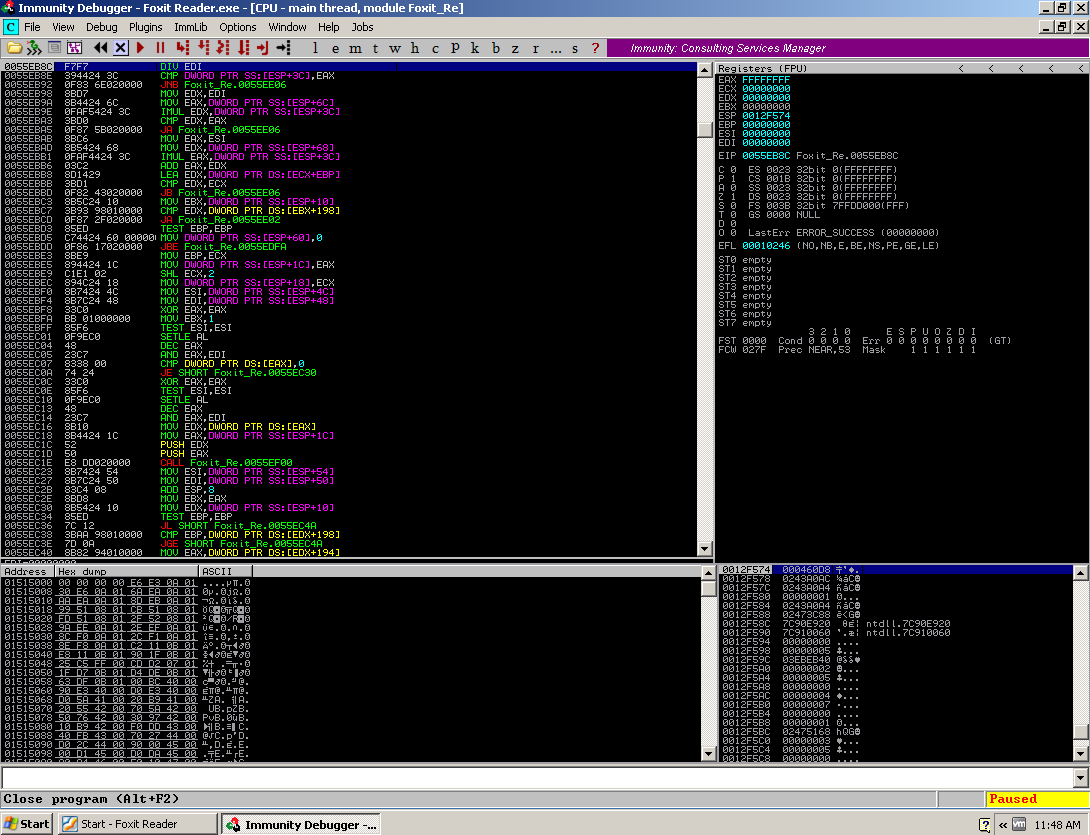Click disassembly pane scroll down arrow
This screenshot has height=835, width=1090.
coord(704,549)
